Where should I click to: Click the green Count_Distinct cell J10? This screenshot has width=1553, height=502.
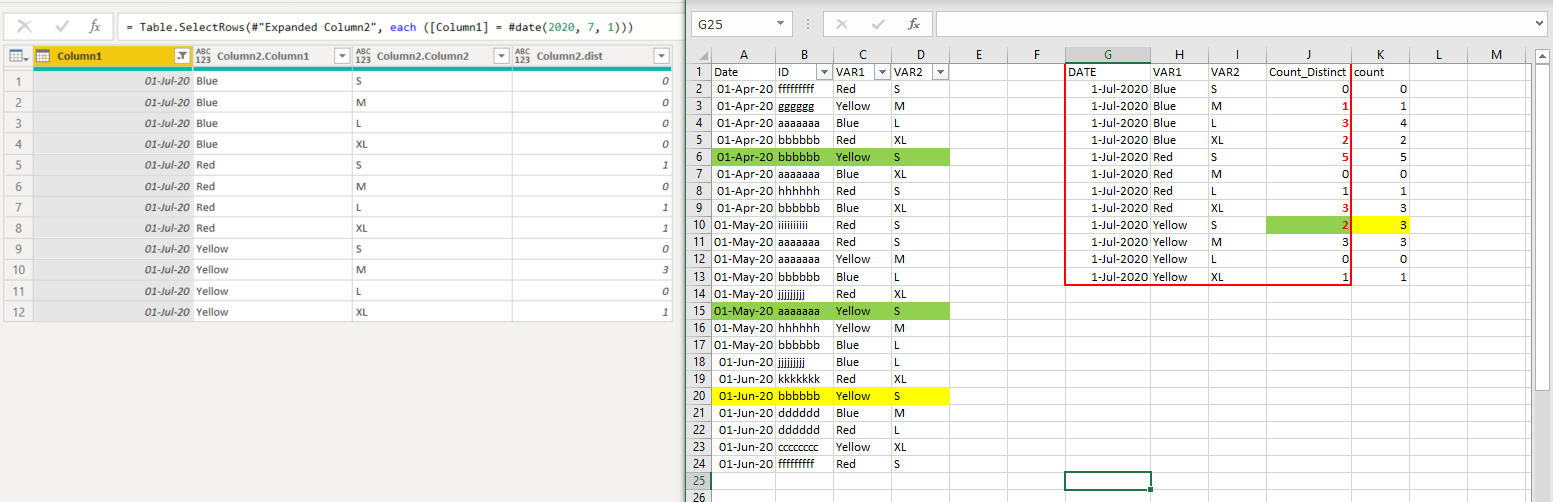point(1309,225)
